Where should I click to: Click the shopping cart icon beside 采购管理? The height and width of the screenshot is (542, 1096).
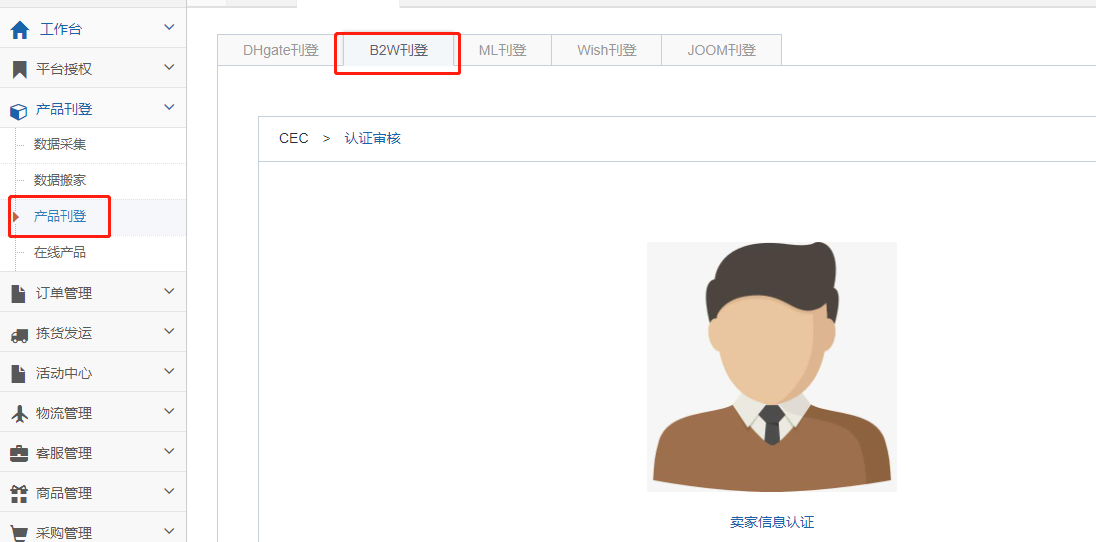[x=19, y=533]
